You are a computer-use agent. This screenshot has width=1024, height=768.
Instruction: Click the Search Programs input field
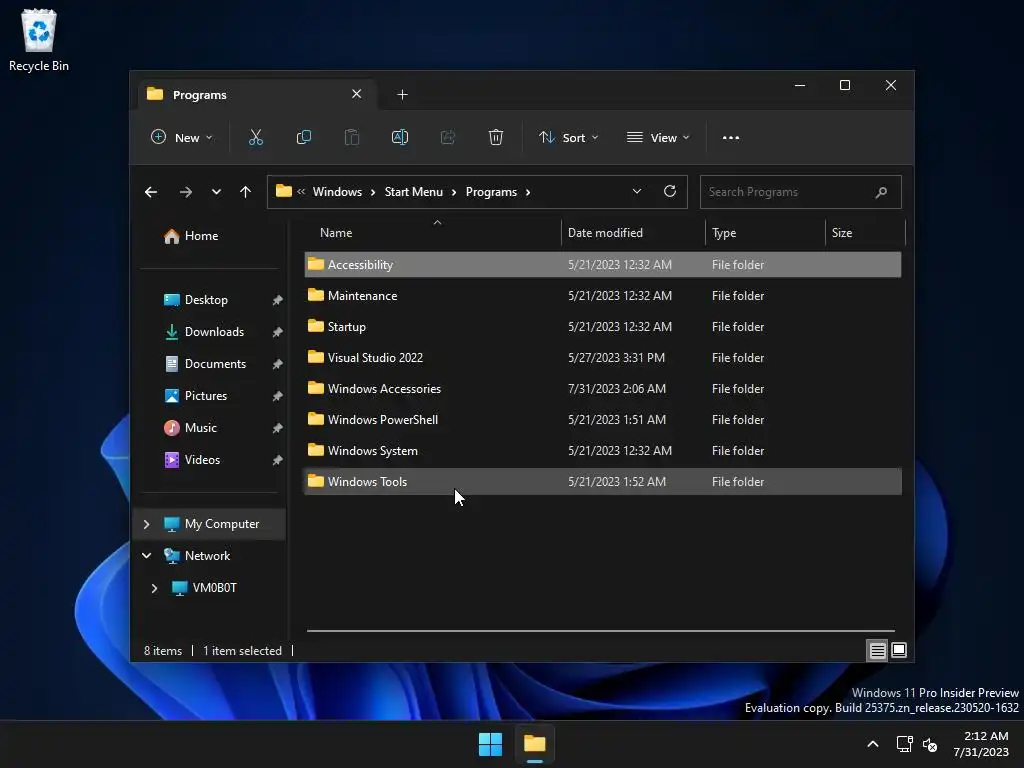pos(801,192)
